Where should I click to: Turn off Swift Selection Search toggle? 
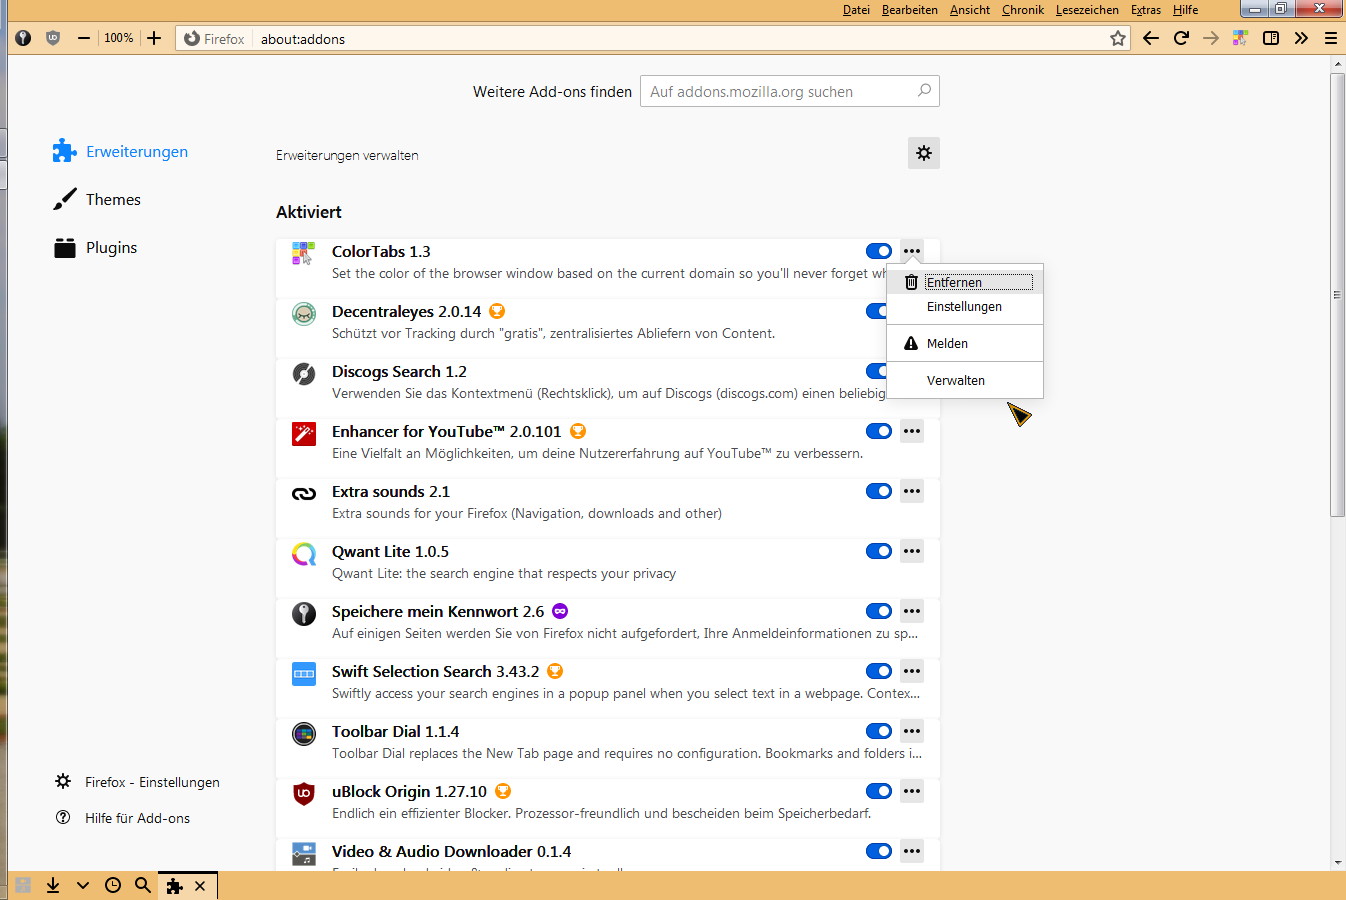click(879, 671)
